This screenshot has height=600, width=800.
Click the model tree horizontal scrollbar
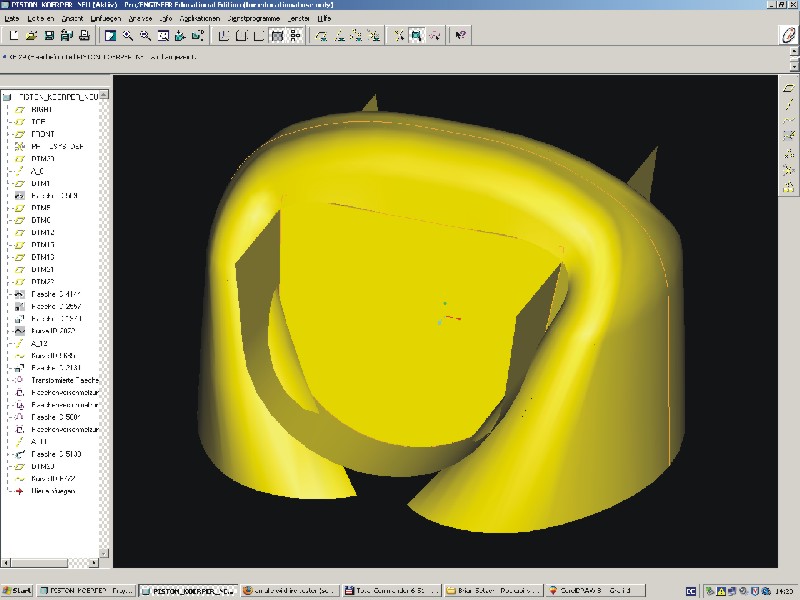(51, 563)
